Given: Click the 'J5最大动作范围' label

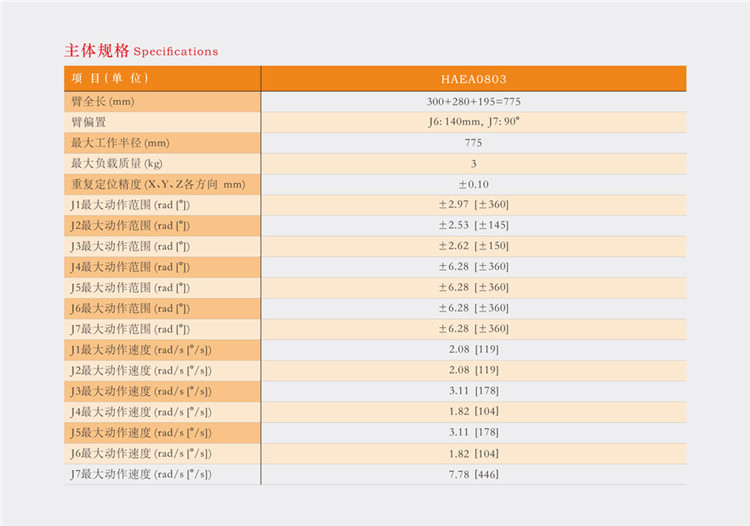Looking at the screenshot, I should click(130, 287).
